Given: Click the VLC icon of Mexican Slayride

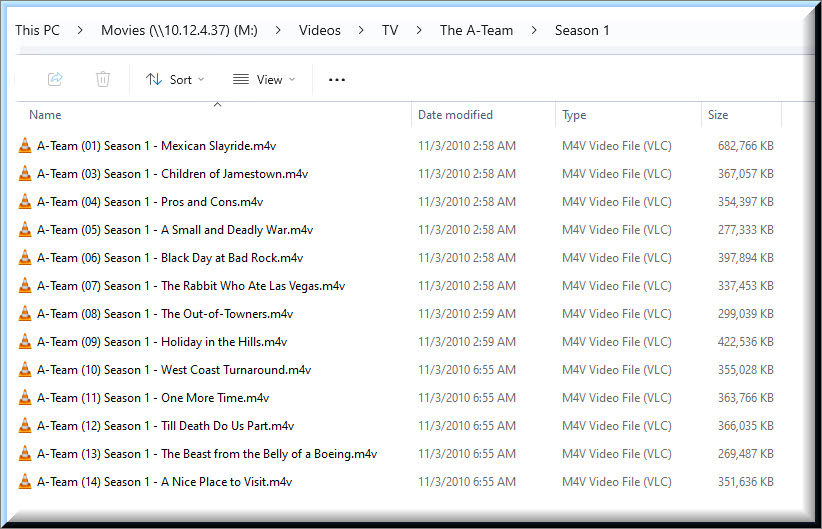Looking at the screenshot, I should click(x=25, y=145).
